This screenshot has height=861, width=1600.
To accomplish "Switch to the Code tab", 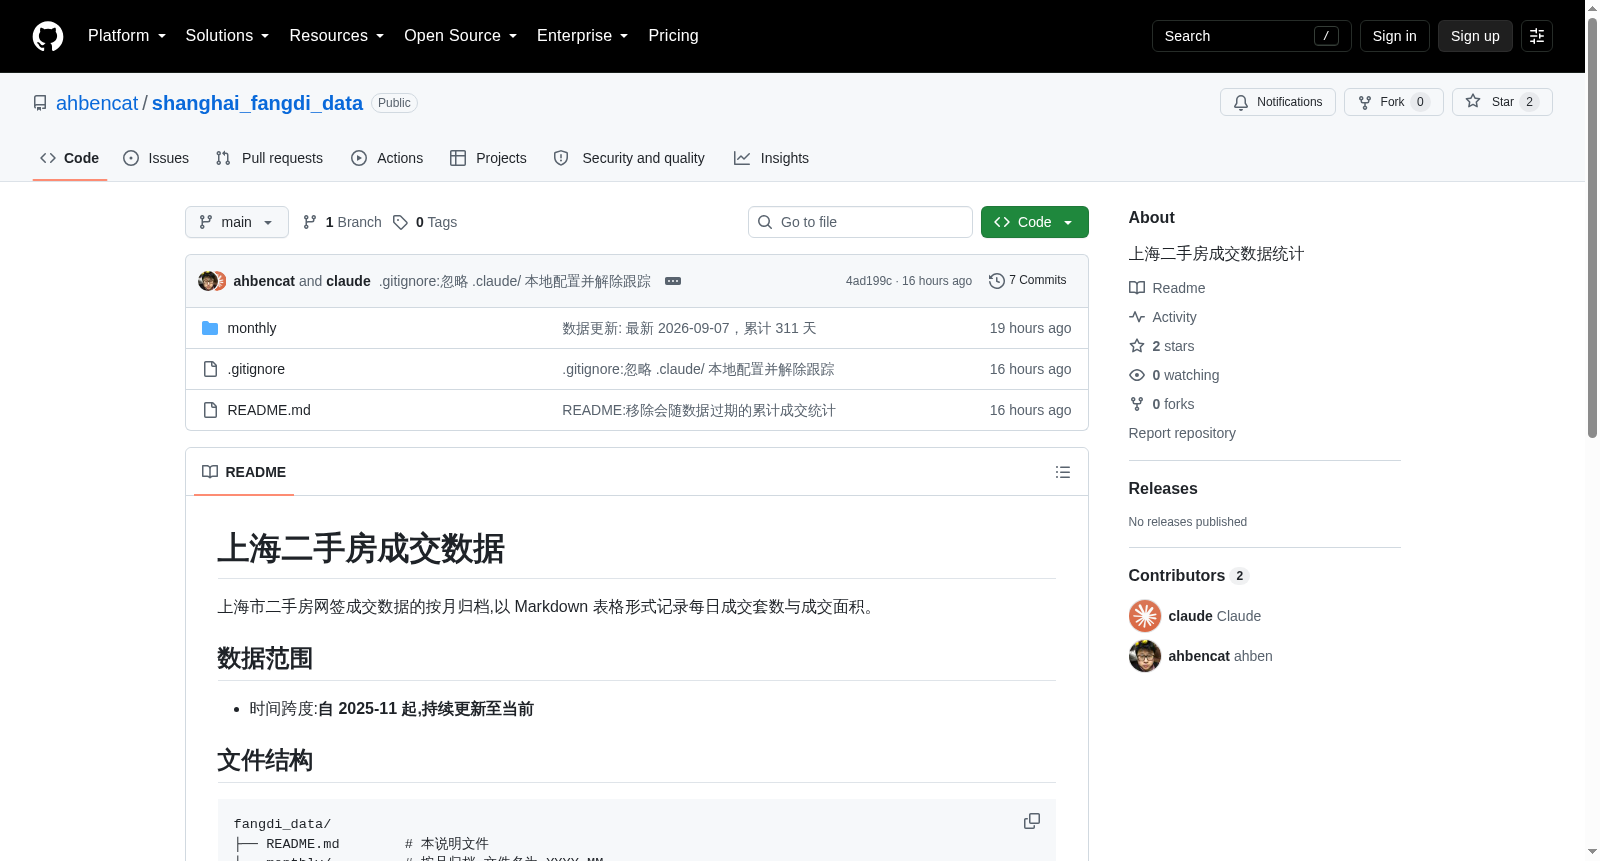I will pos(70,158).
